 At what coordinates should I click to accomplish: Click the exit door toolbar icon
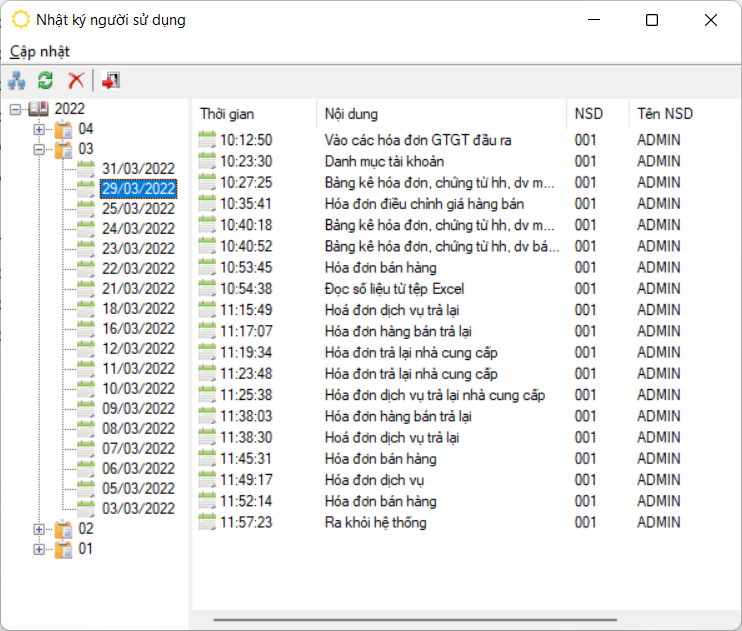[110, 81]
